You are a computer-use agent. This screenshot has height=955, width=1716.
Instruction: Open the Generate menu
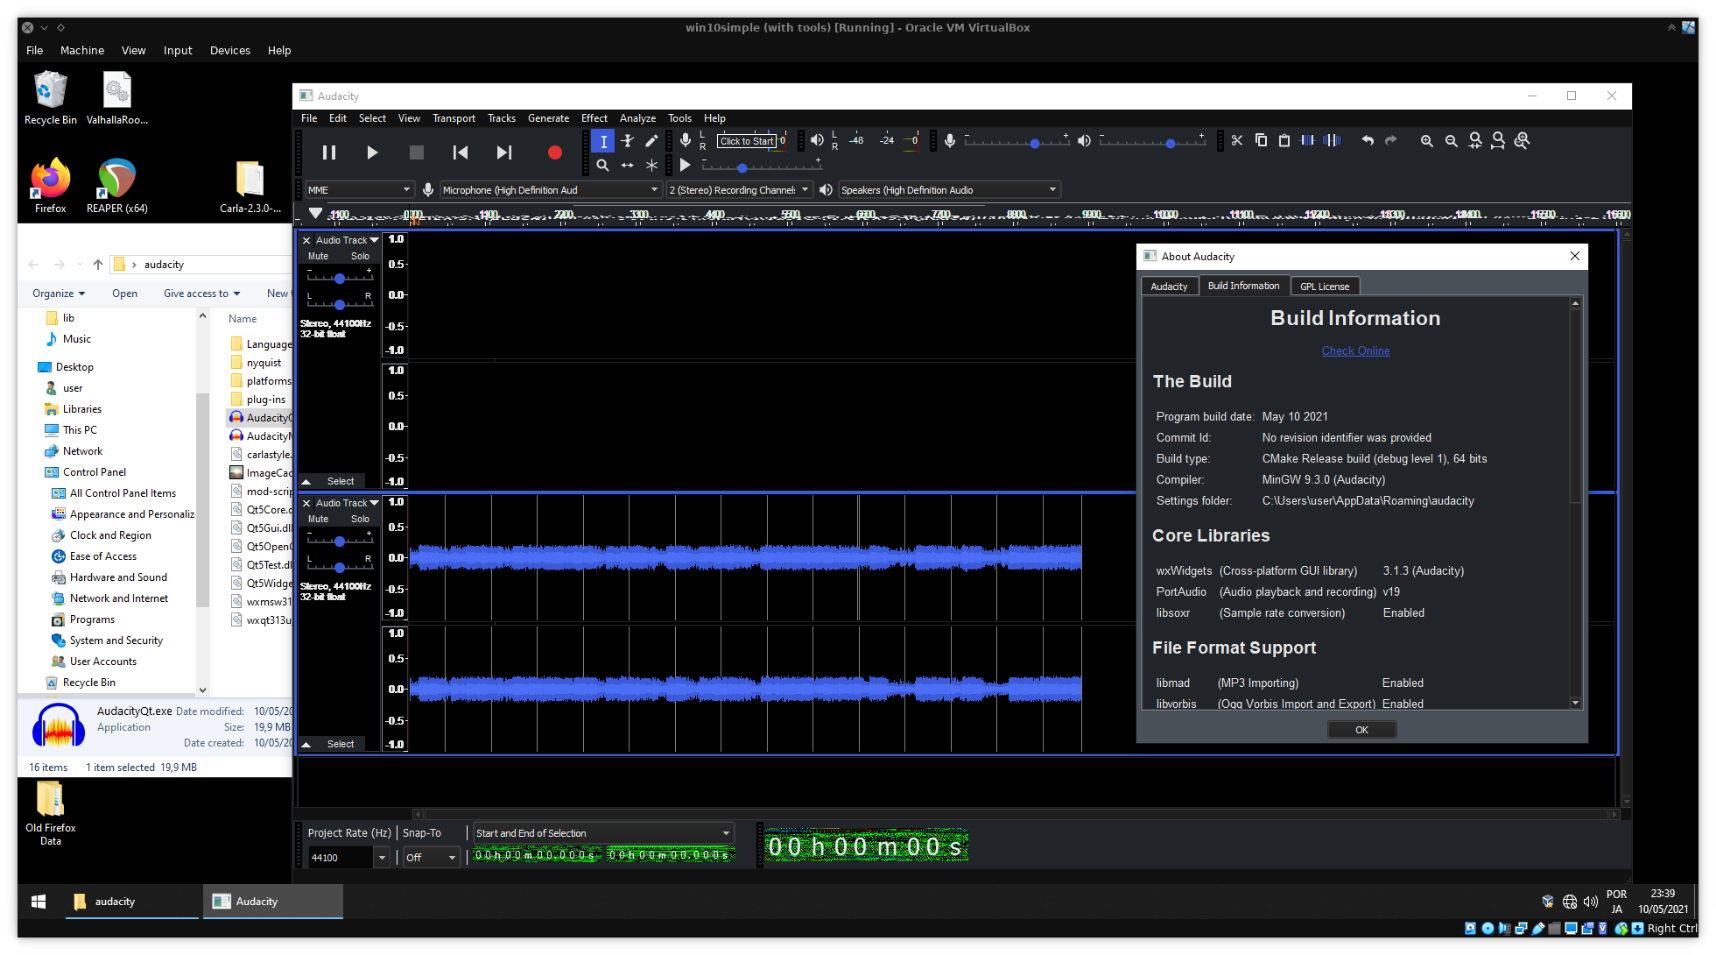pyautogui.click(x=548, y=118)
